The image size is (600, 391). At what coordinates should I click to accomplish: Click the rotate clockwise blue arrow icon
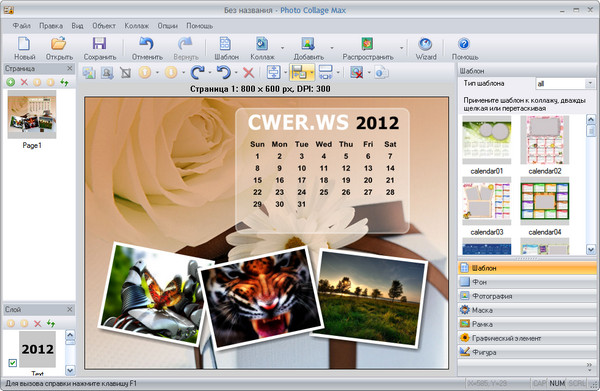(197, 72)
